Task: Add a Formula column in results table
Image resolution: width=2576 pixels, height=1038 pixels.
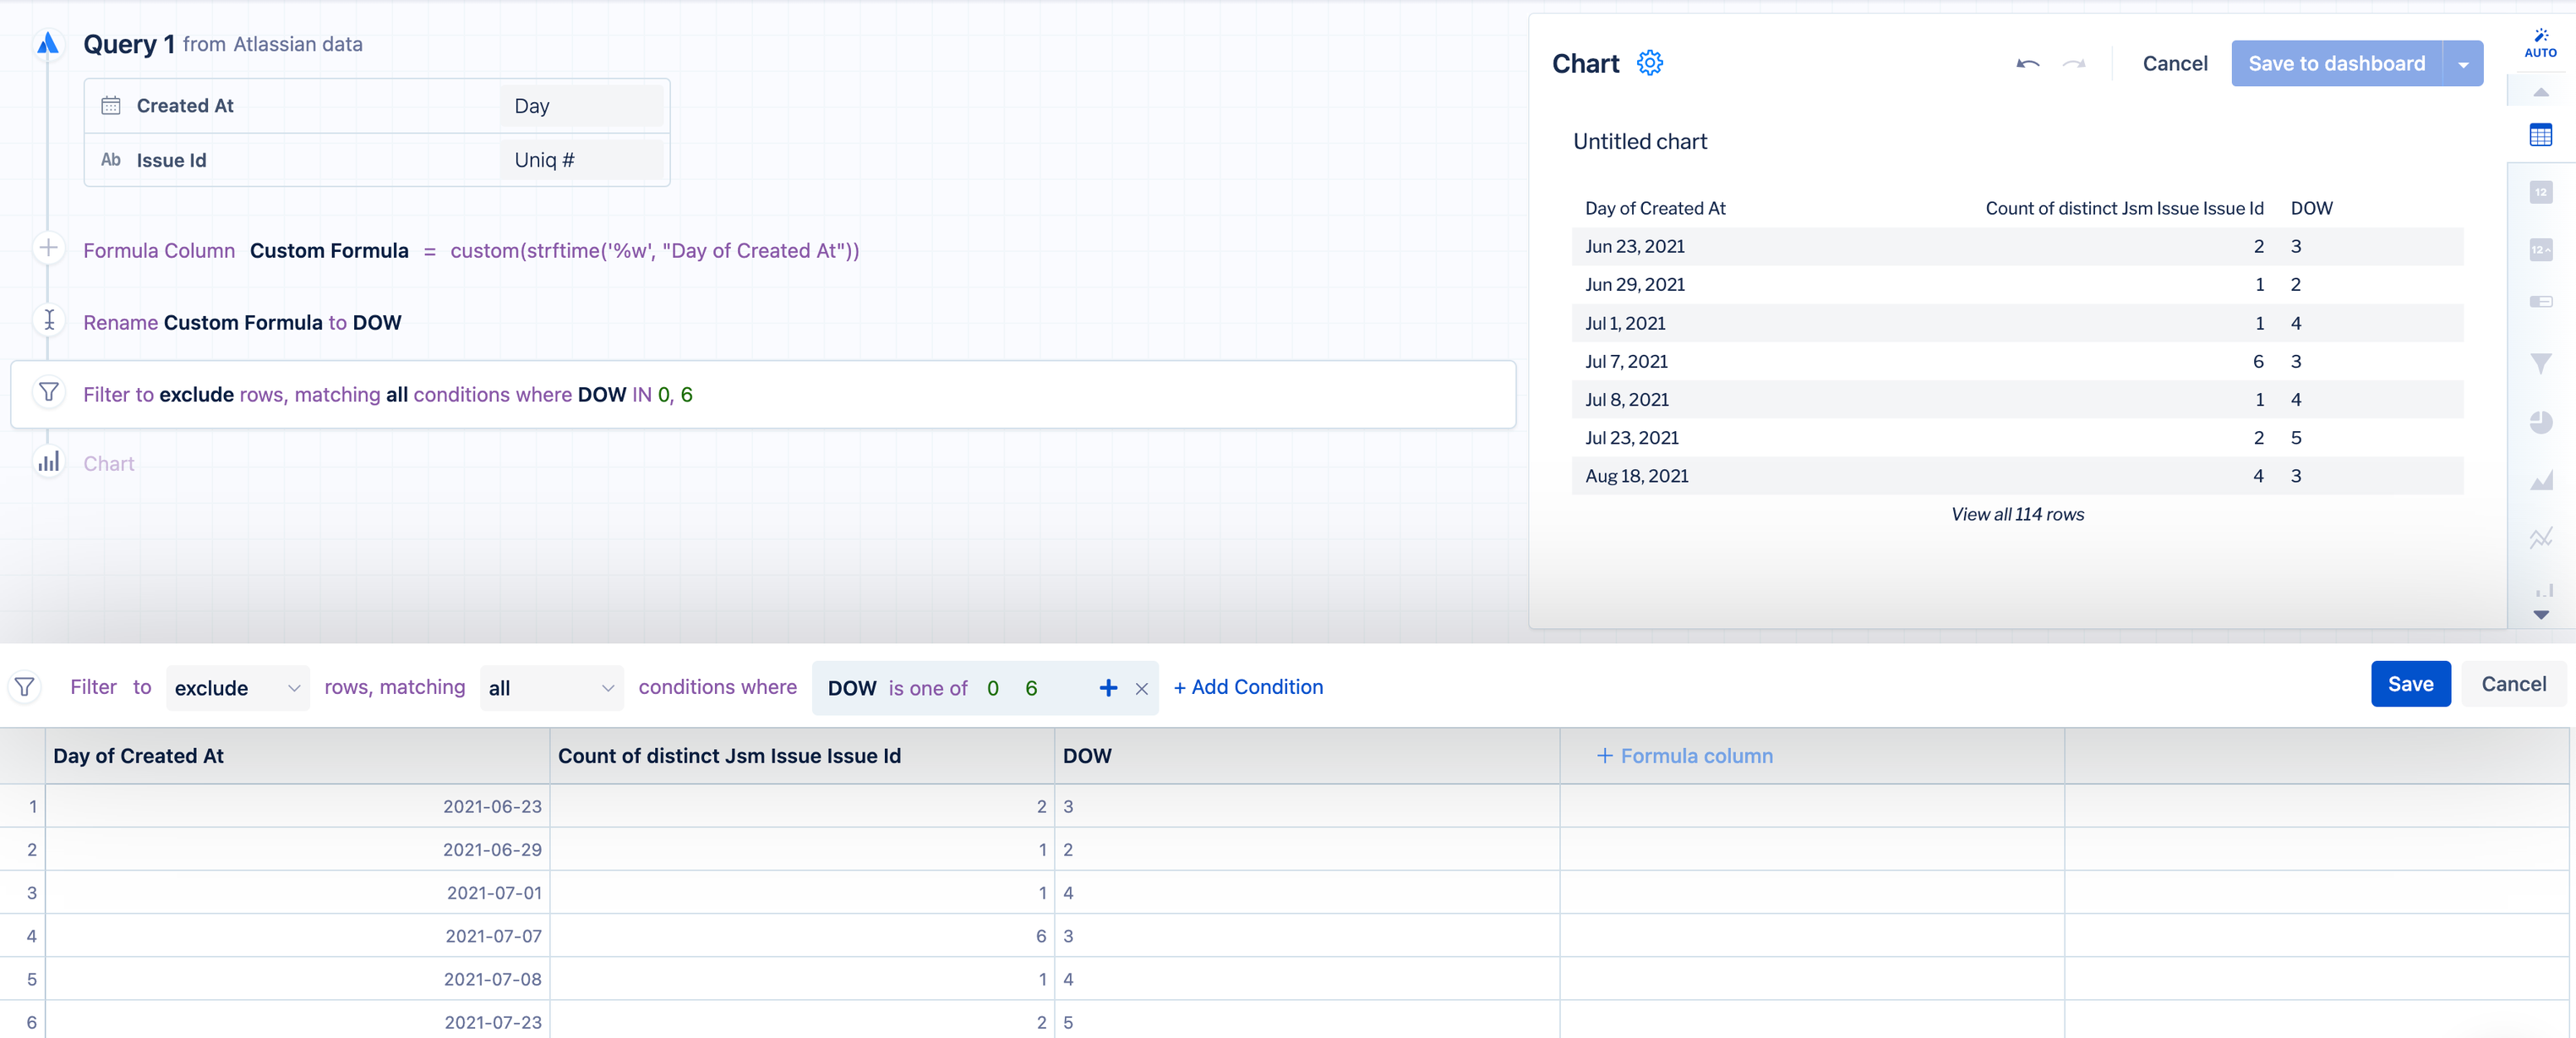Action: 1685,756
